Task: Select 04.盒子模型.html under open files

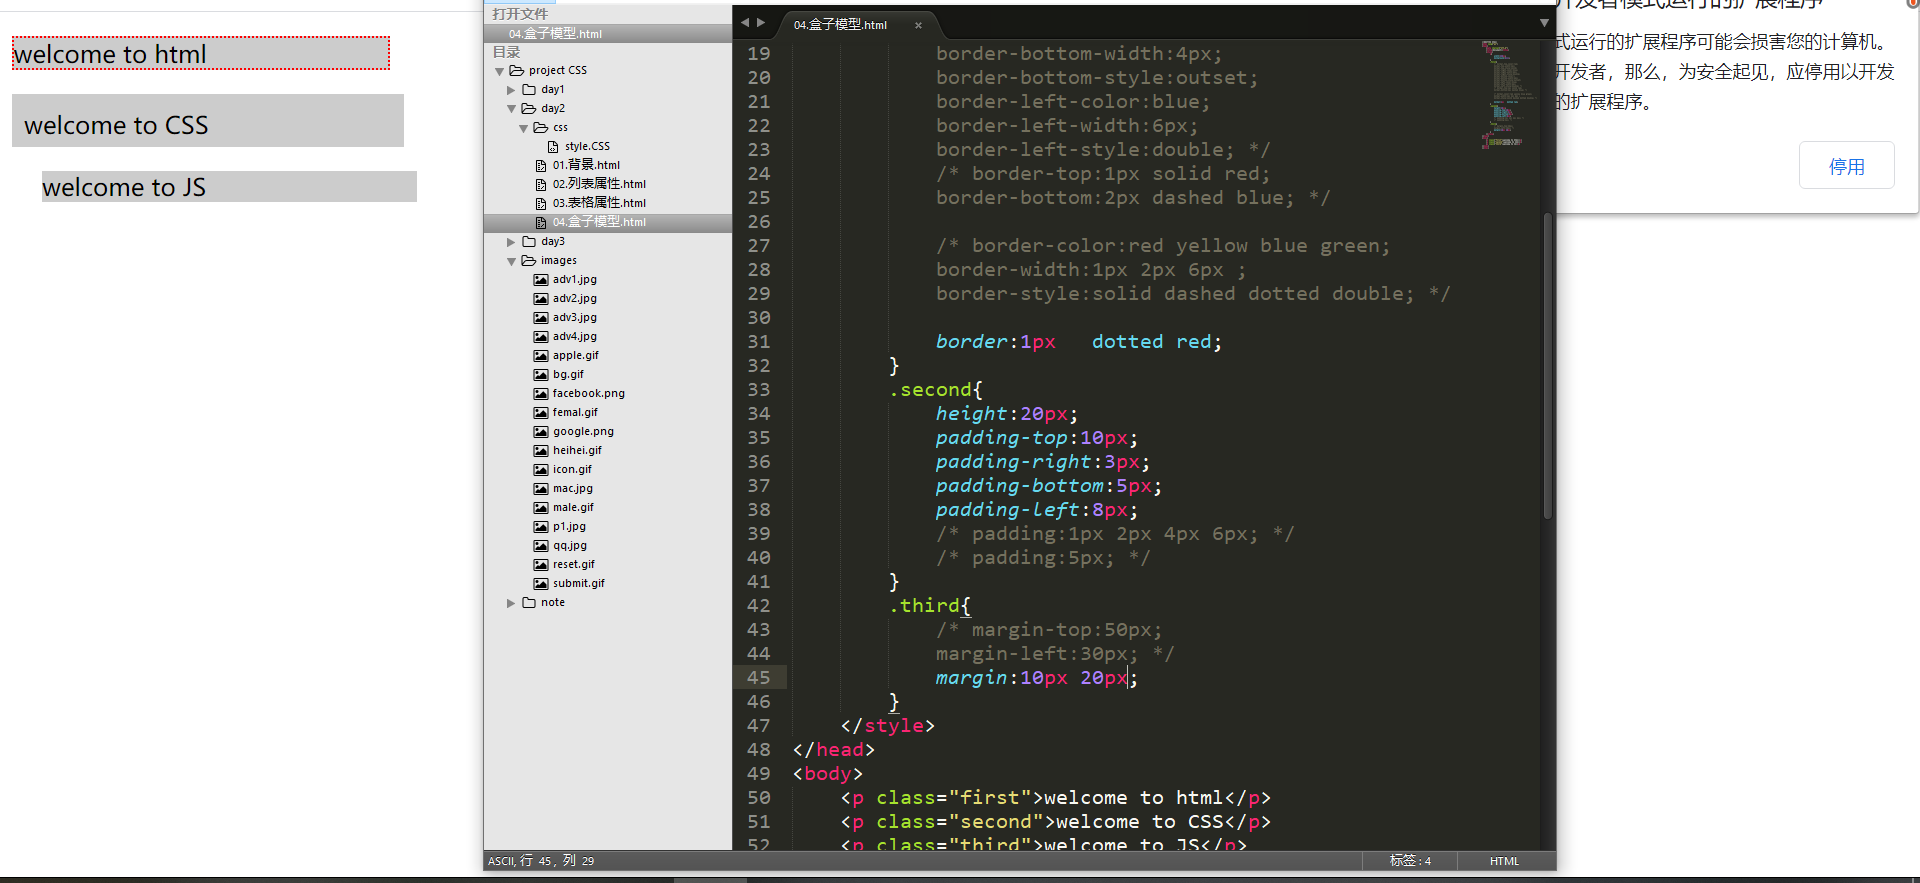Action: (x=608, y=33)
